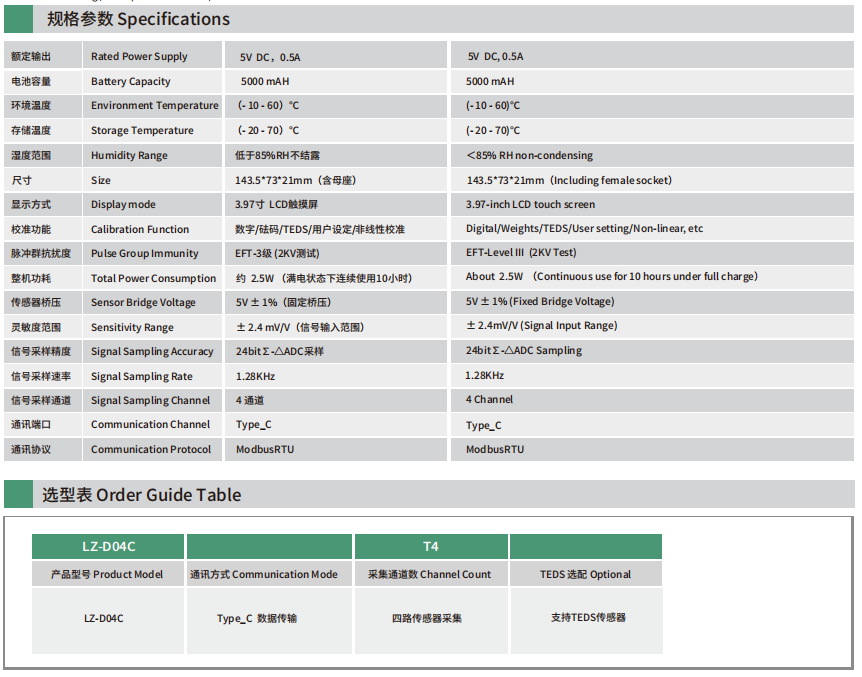Click the Communication Protocol row label
Image resolution: width=862 pixels, height=677 pixels.
[x=151, y=450]
